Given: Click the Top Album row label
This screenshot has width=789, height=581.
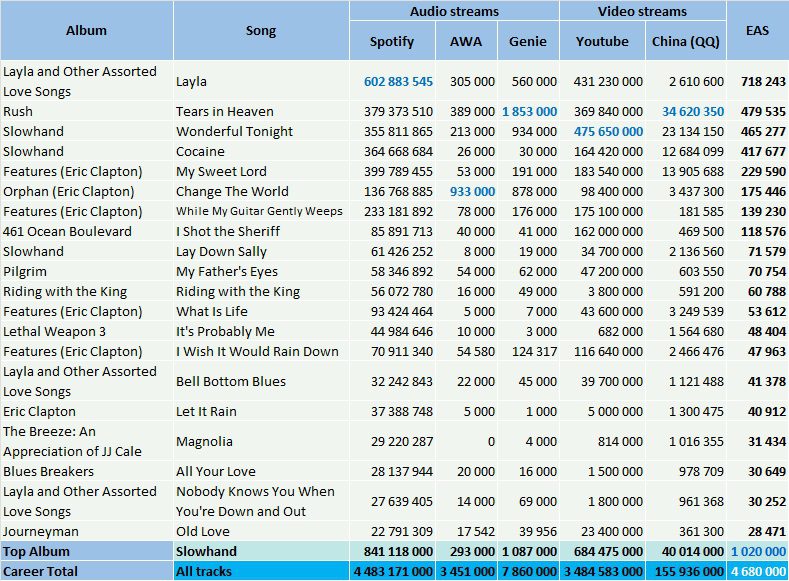Looking at the screenshot, I should pos(87,551).
